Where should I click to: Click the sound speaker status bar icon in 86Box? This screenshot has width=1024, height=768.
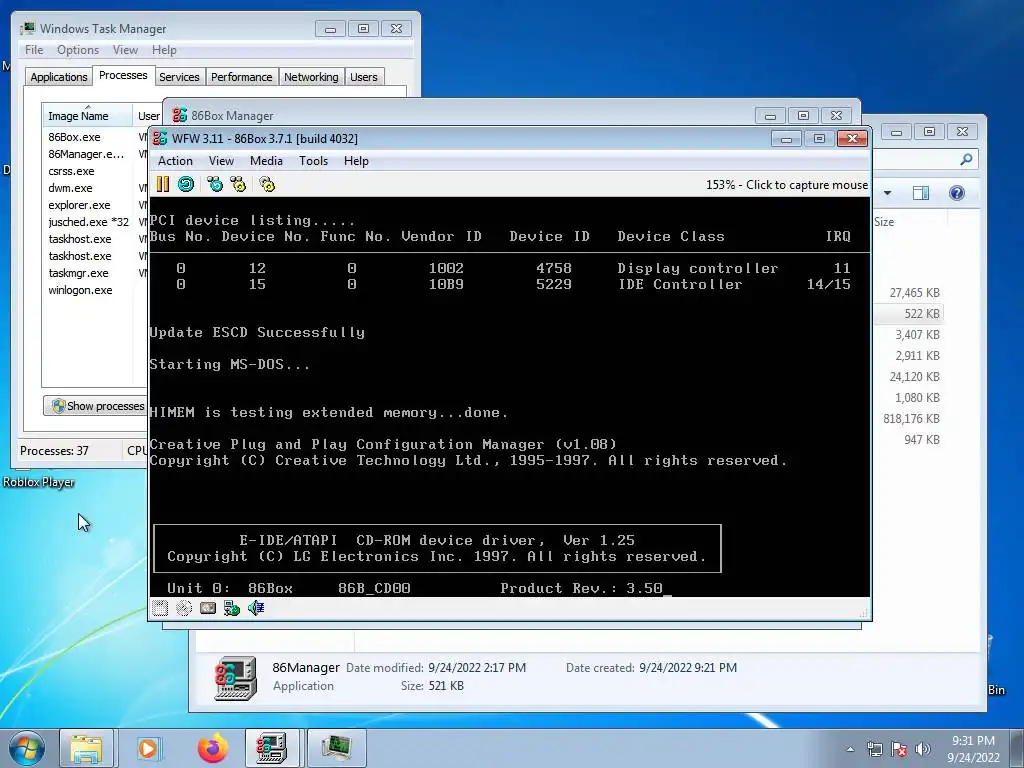(x=256, y=609)
